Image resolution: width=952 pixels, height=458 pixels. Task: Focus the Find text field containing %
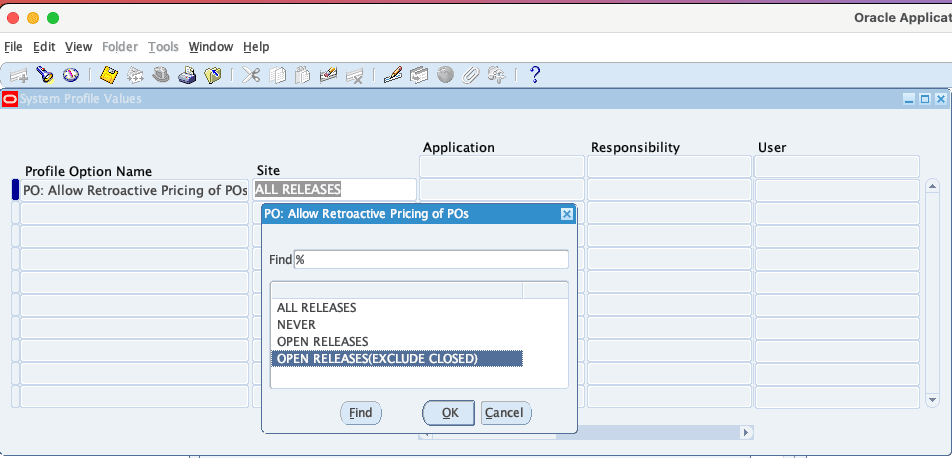pyautogui.click(x=430, y=260)
